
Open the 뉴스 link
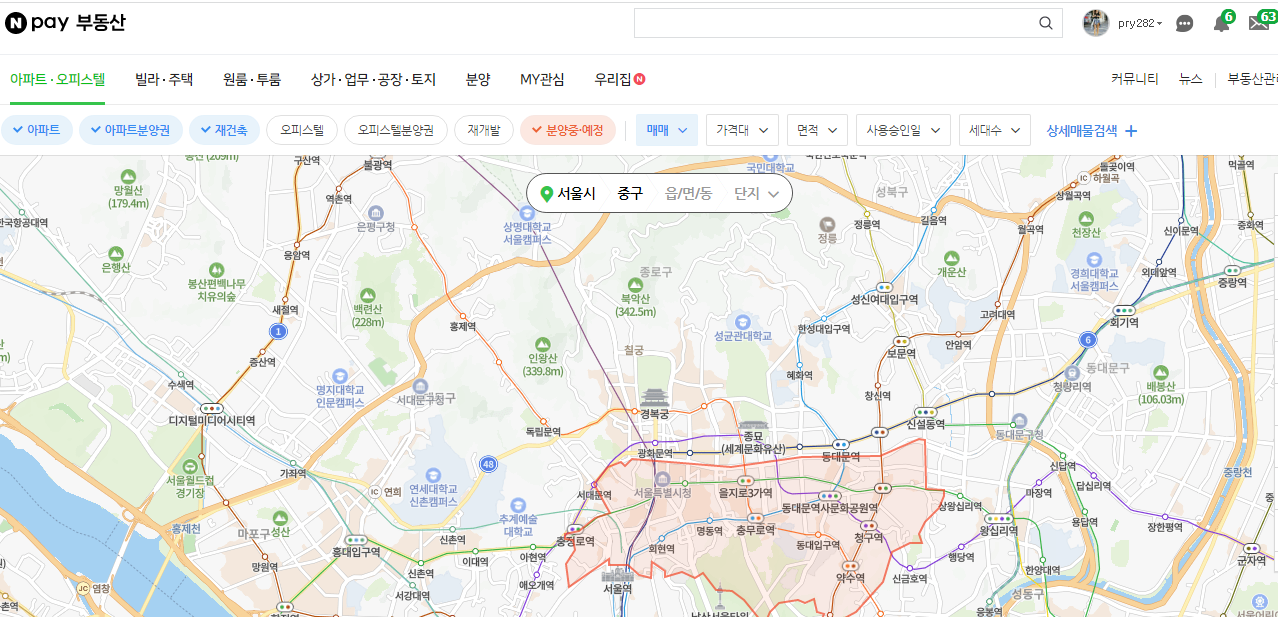(1190, 78)
